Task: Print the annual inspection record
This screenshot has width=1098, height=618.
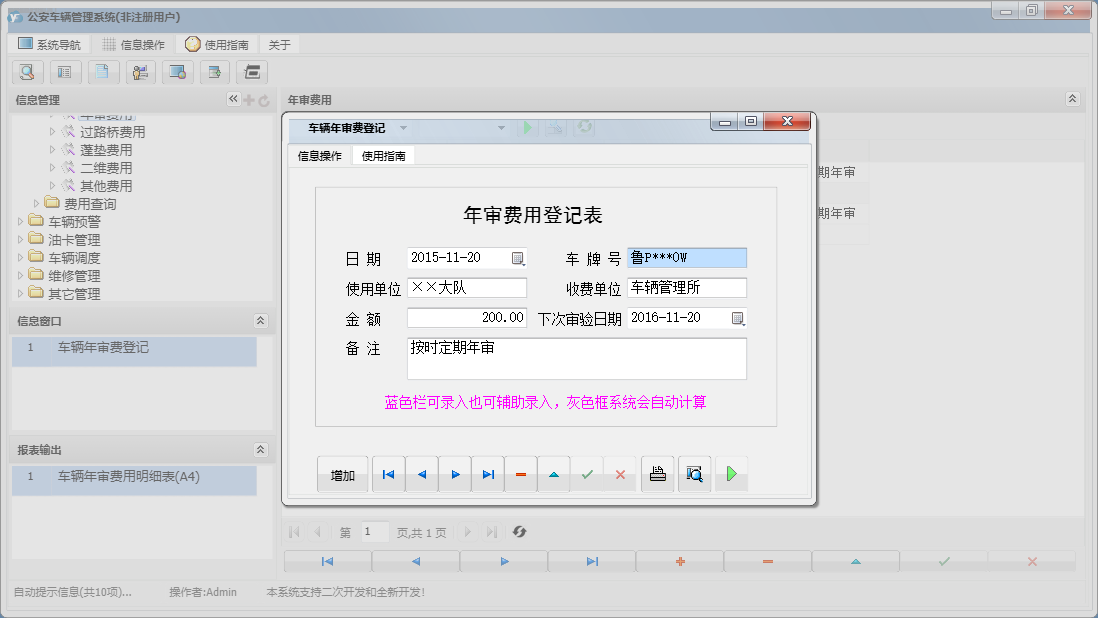Action: 657,473
